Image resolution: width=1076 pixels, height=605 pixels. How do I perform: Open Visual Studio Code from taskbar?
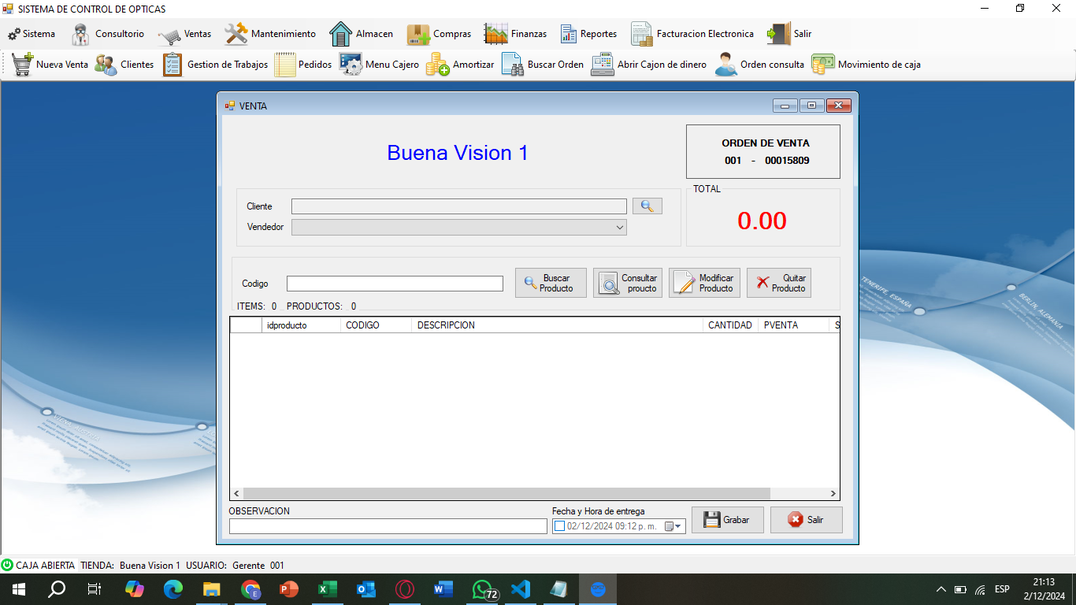(x=521, y=589)
